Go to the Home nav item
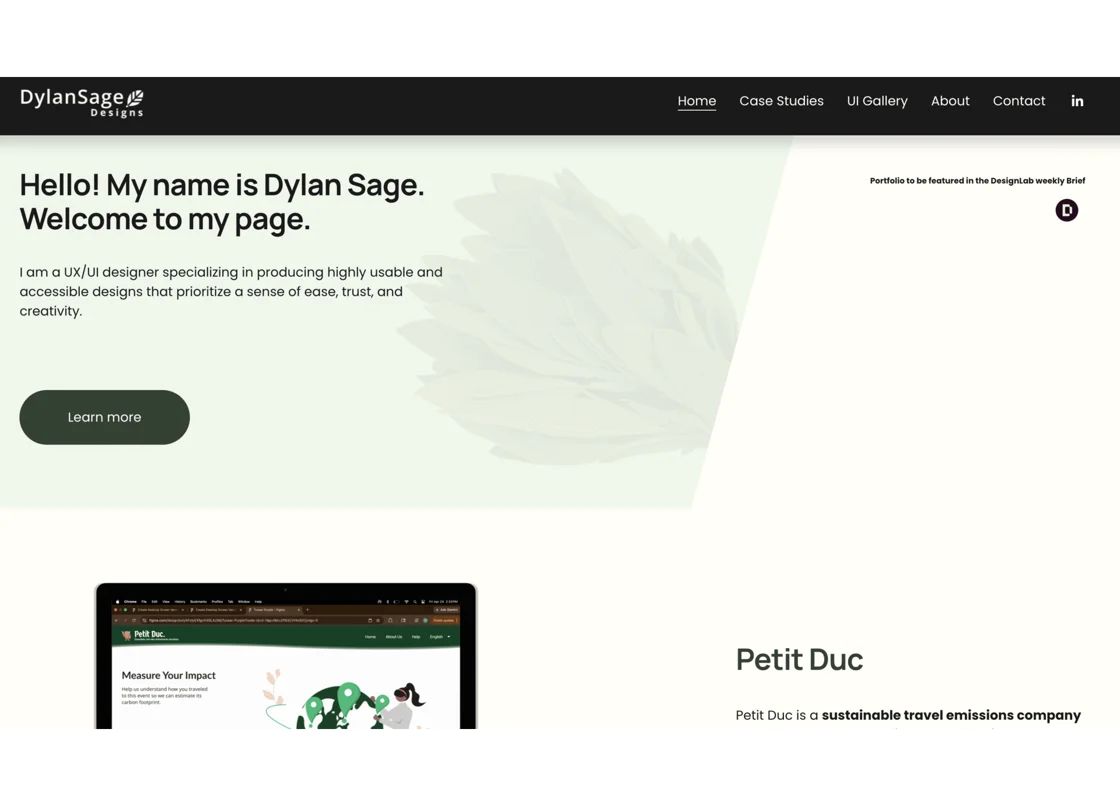The height and width of the screenshot is (806, 1120). coord(696,101)
